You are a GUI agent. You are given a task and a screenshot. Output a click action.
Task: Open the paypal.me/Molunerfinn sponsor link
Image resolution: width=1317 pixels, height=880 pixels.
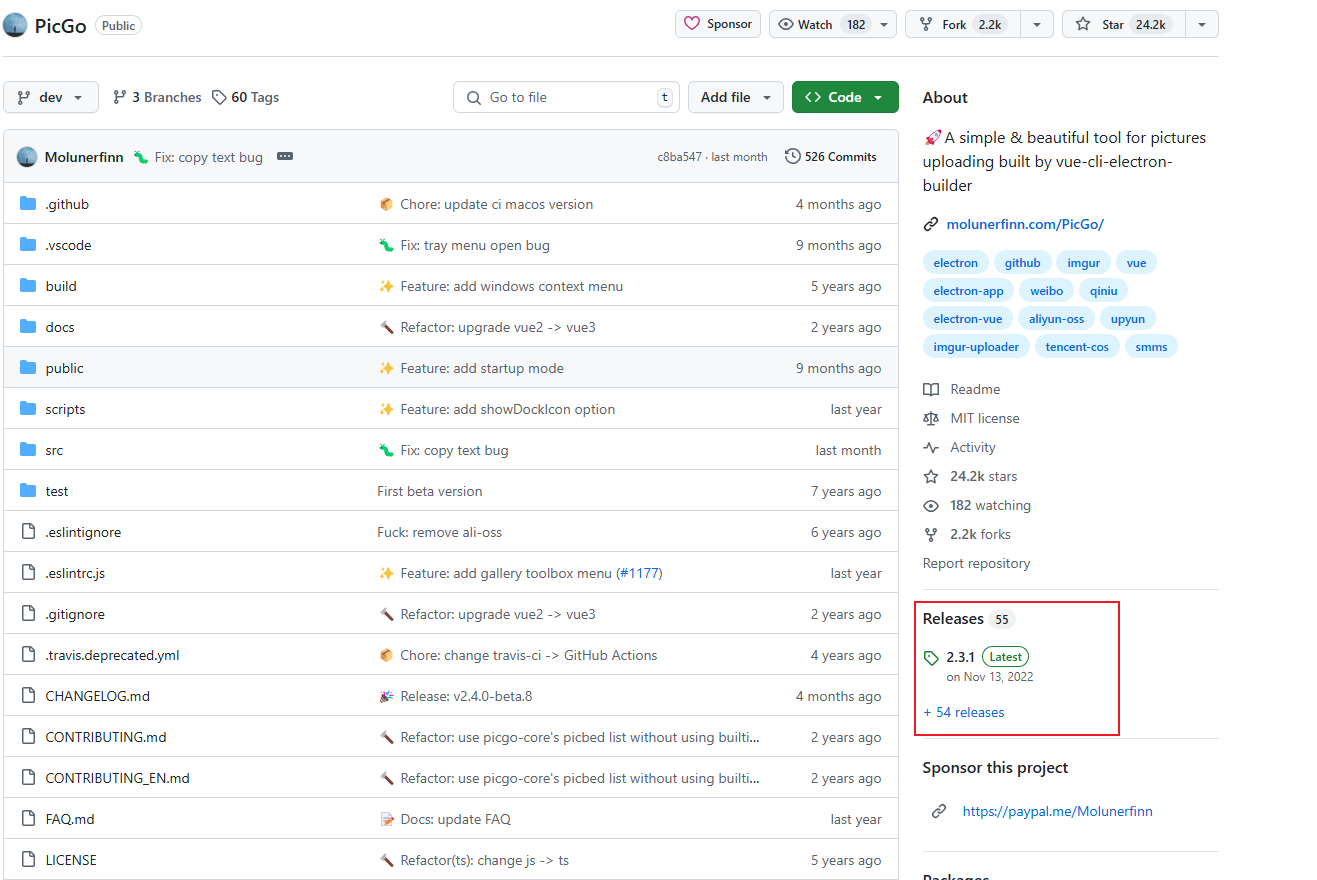(x=1057, y=811)
